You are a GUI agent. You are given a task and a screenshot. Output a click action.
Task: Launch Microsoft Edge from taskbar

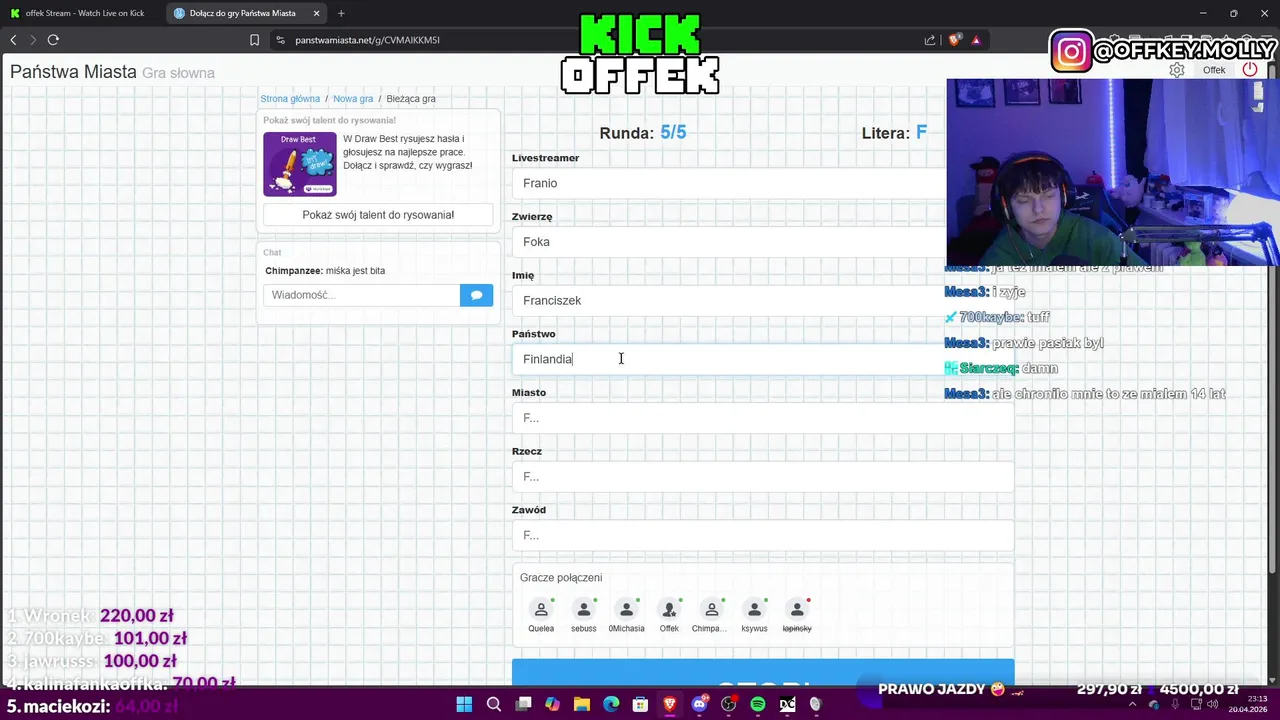coord(611,705)
